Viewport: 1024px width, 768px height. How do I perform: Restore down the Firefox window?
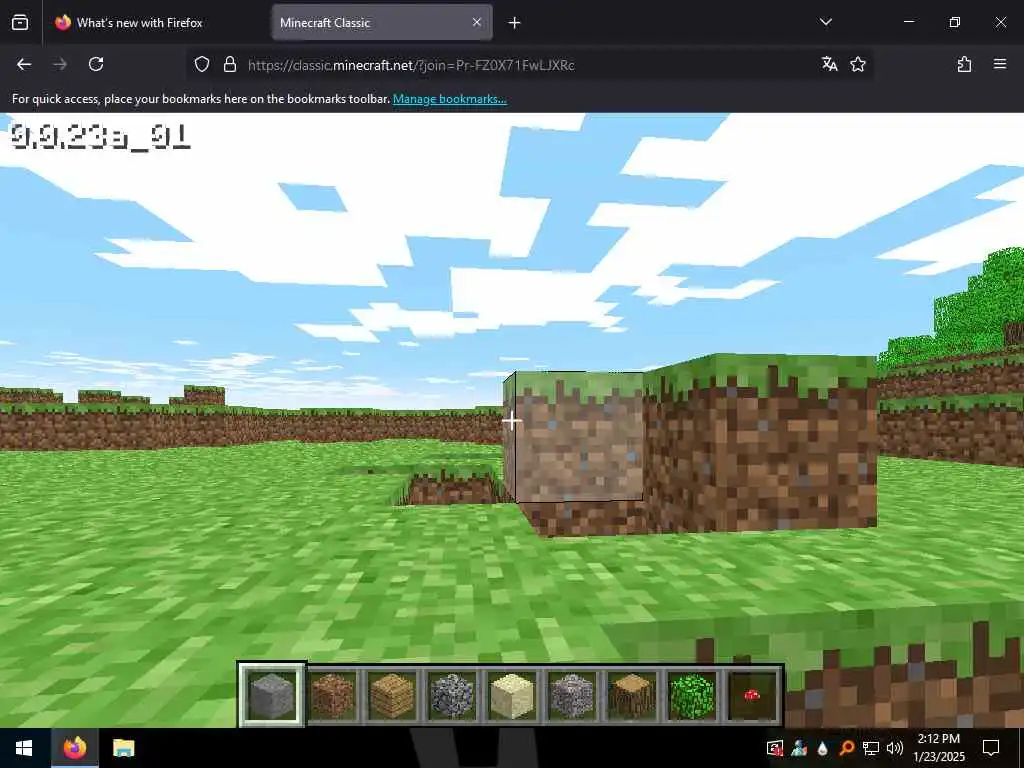[x=955, y=22]
